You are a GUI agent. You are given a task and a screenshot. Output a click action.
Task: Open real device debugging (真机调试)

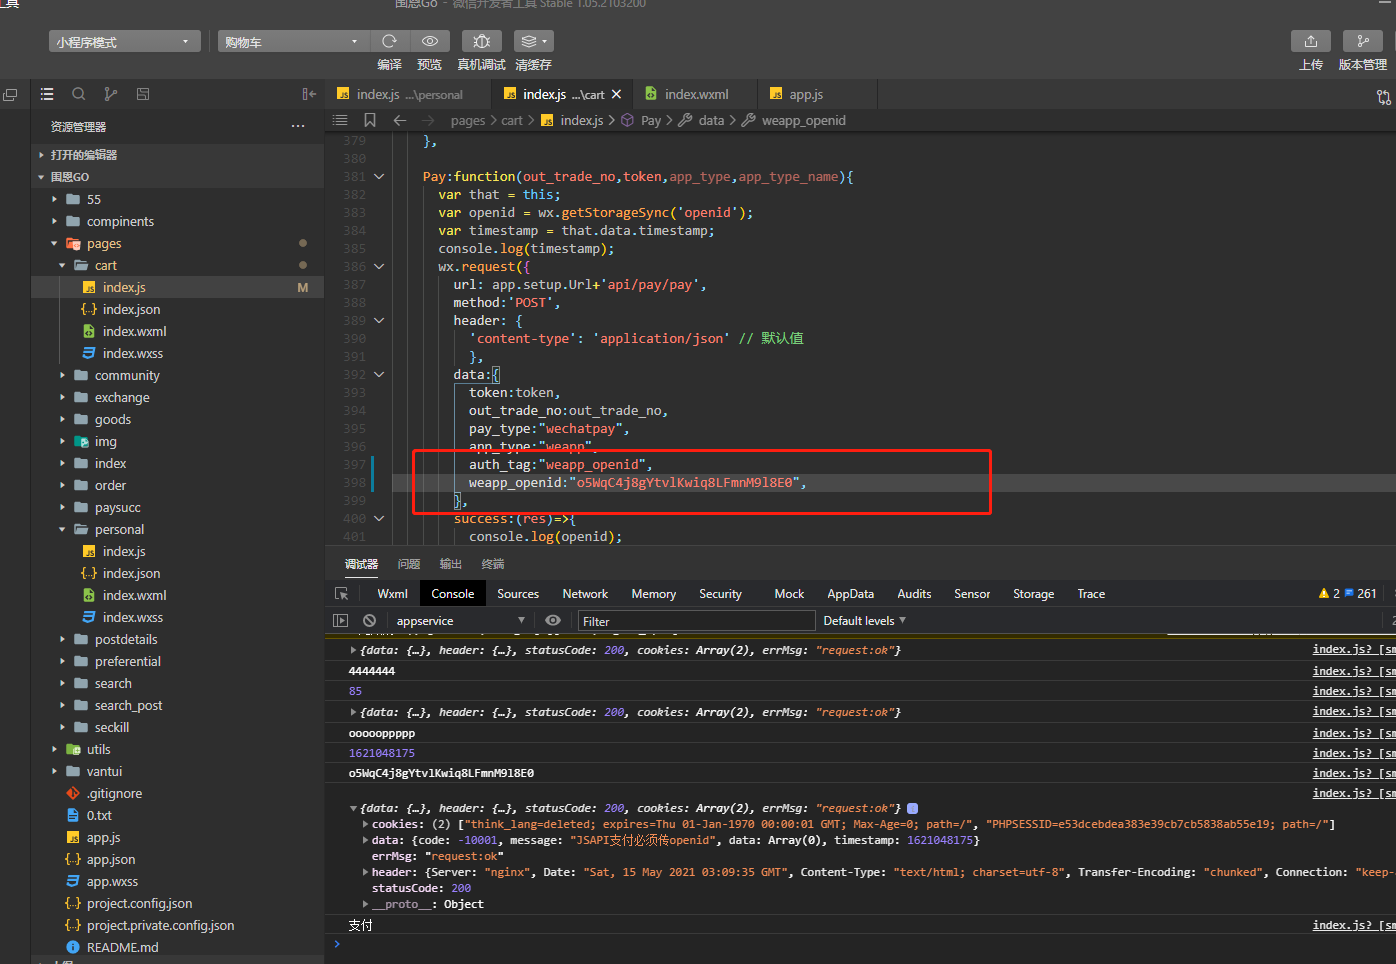481,41
